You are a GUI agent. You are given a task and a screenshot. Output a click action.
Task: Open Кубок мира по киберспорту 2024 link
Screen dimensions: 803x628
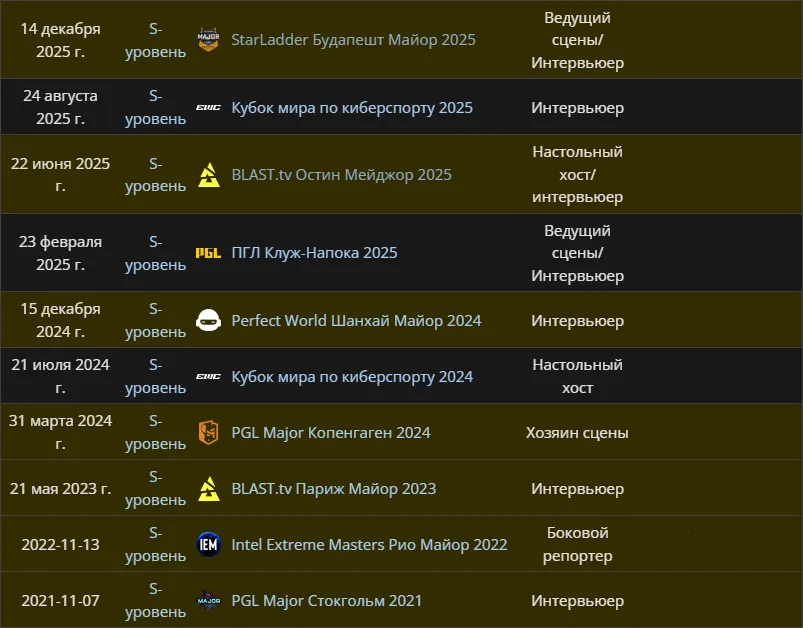pos(352,377)
